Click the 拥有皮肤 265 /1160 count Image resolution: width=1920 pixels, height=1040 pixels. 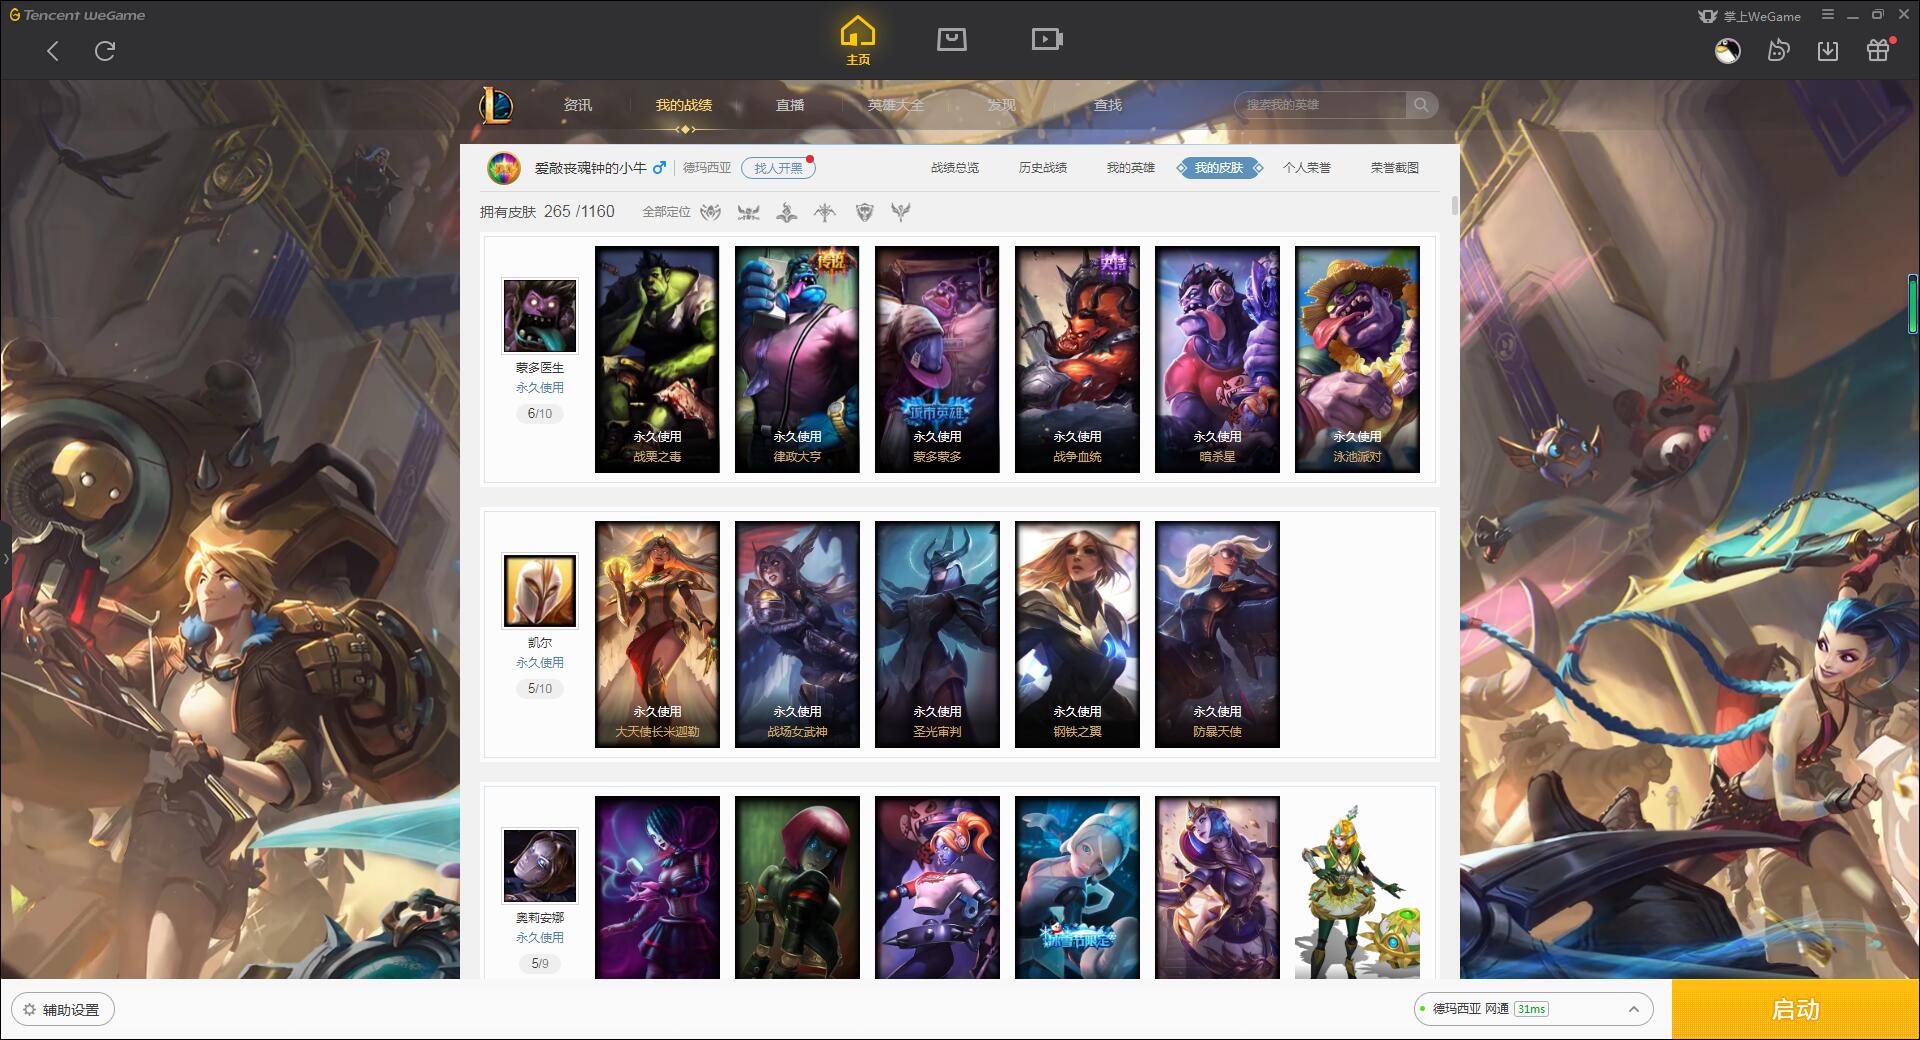coord(547,212)
